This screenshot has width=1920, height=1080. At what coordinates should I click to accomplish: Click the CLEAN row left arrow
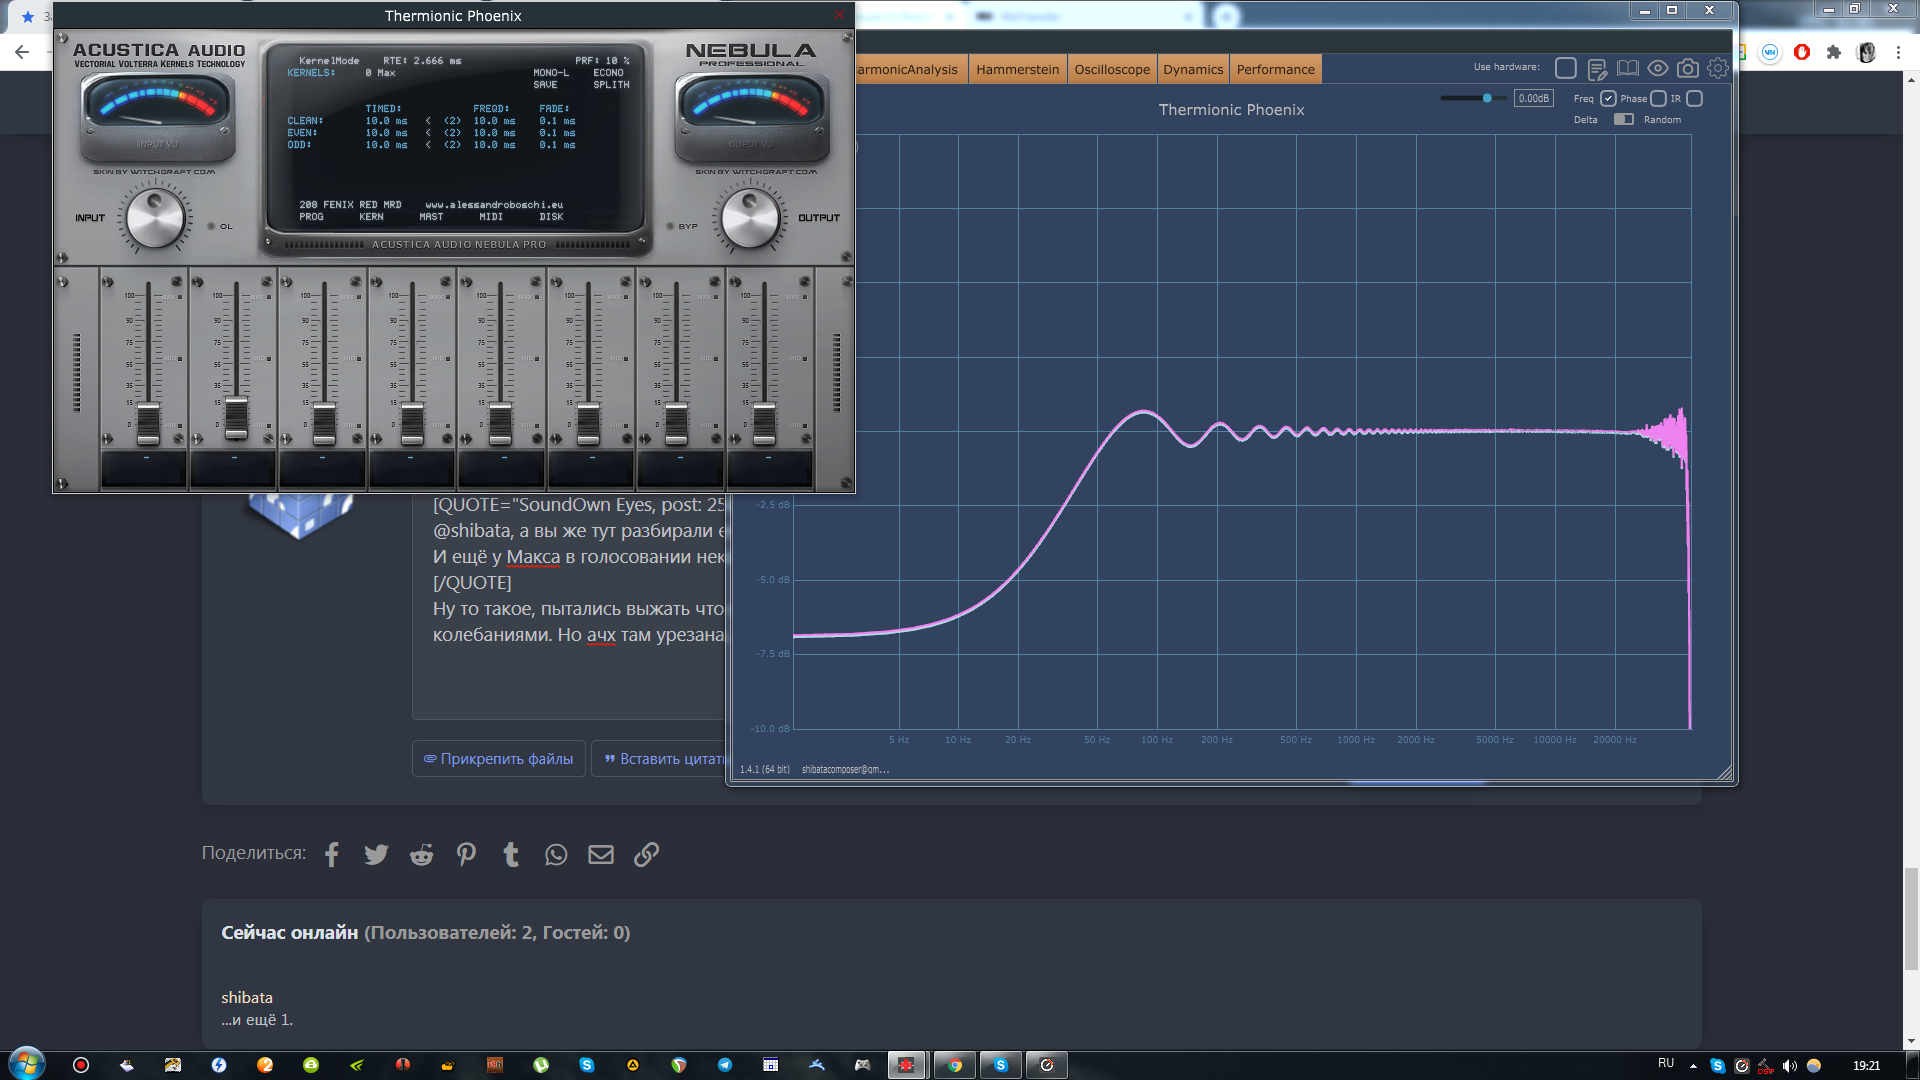click(x=428, y=121)
